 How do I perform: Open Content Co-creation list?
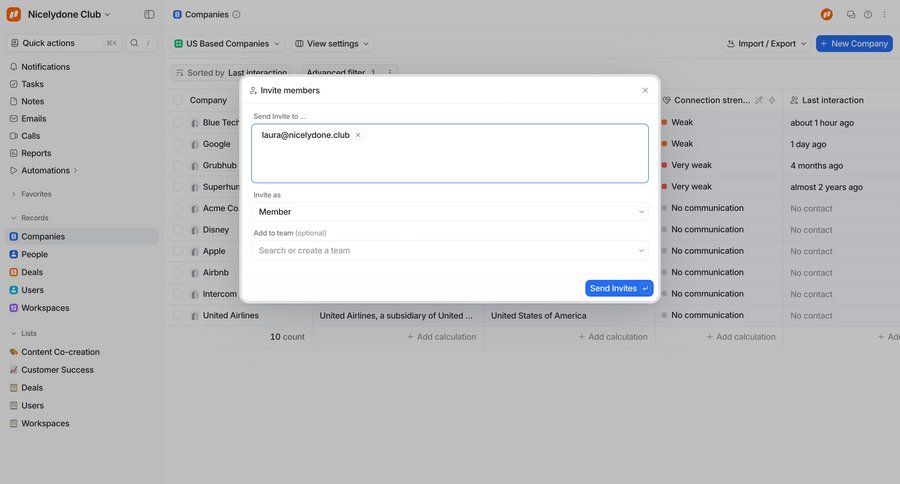point(82,352)
